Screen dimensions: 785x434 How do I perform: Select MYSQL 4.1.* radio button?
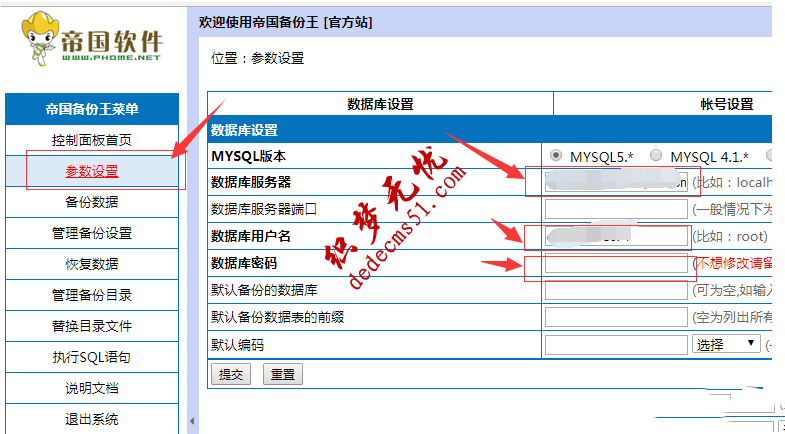(655, 156)
